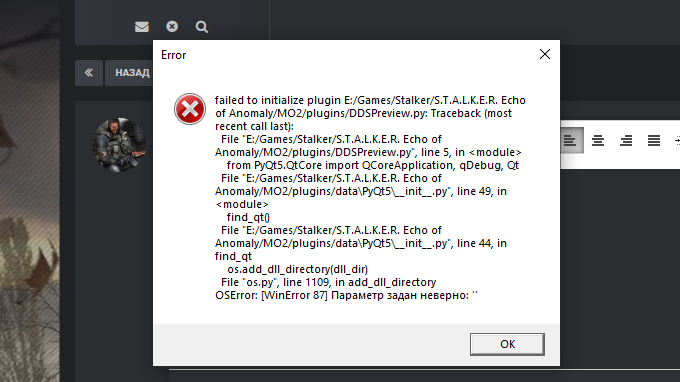Click the find_qt() traceback line

click(248, 217)
